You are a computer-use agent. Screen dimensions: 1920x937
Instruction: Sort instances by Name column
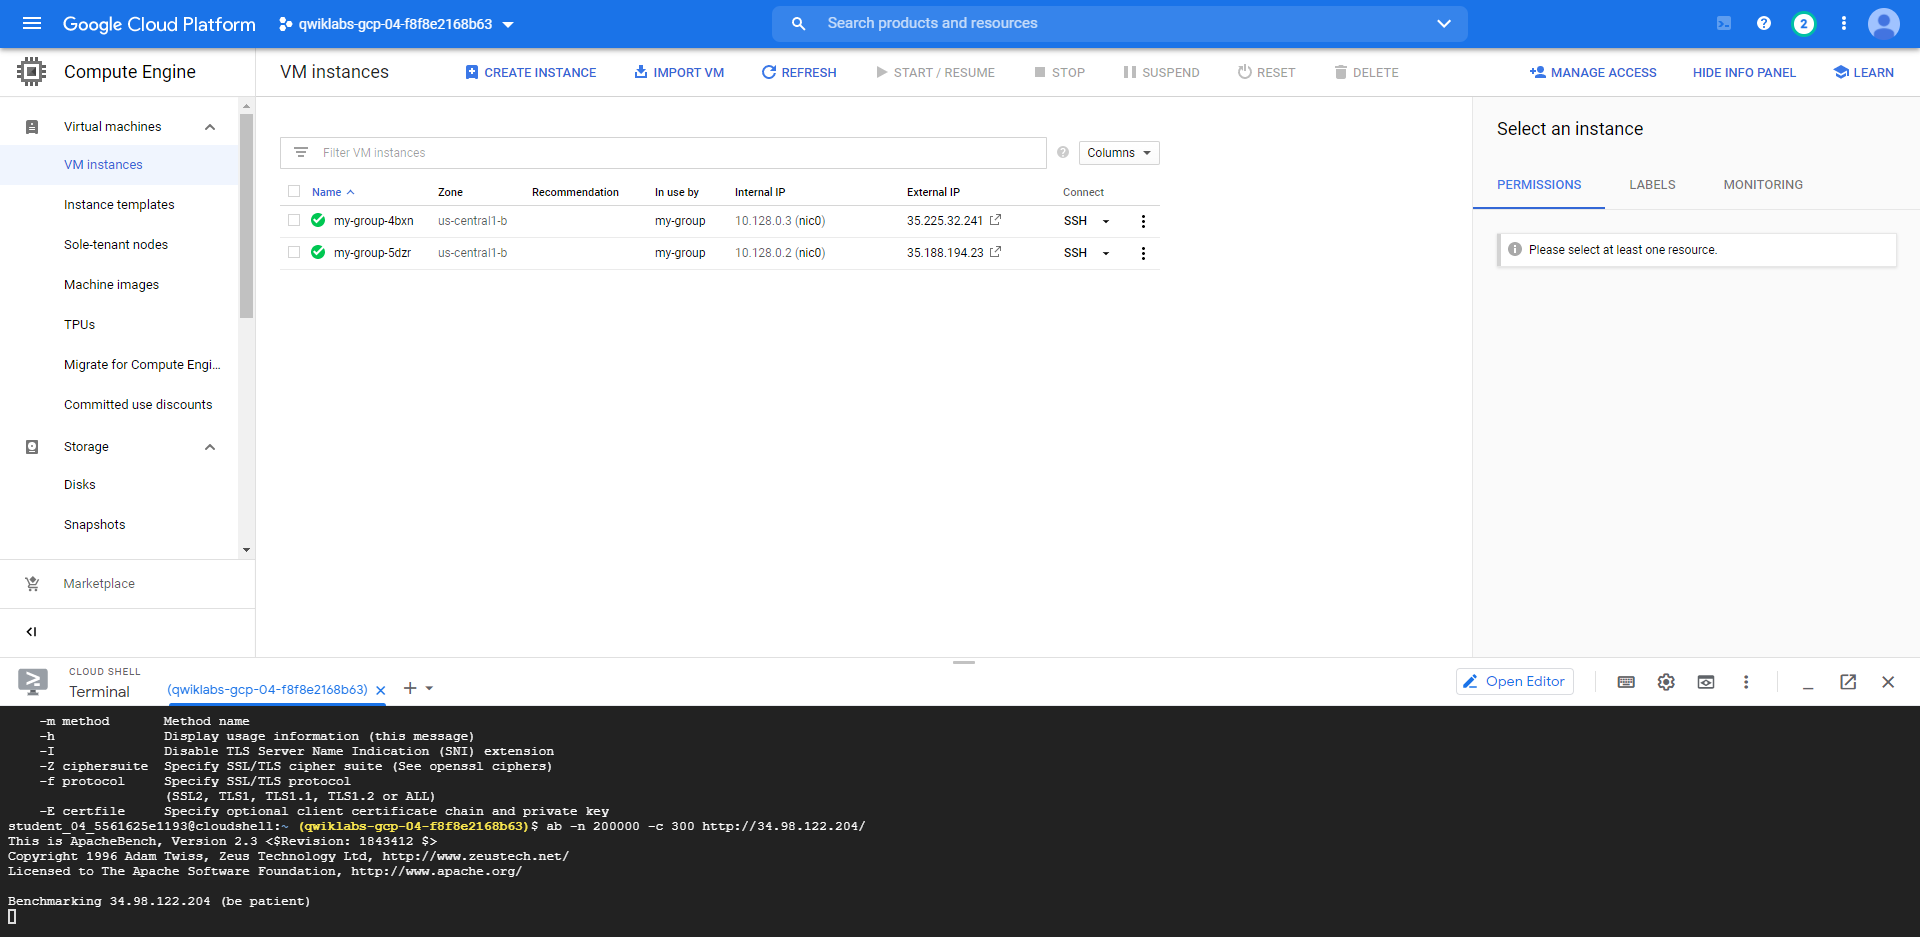(333, 192)
